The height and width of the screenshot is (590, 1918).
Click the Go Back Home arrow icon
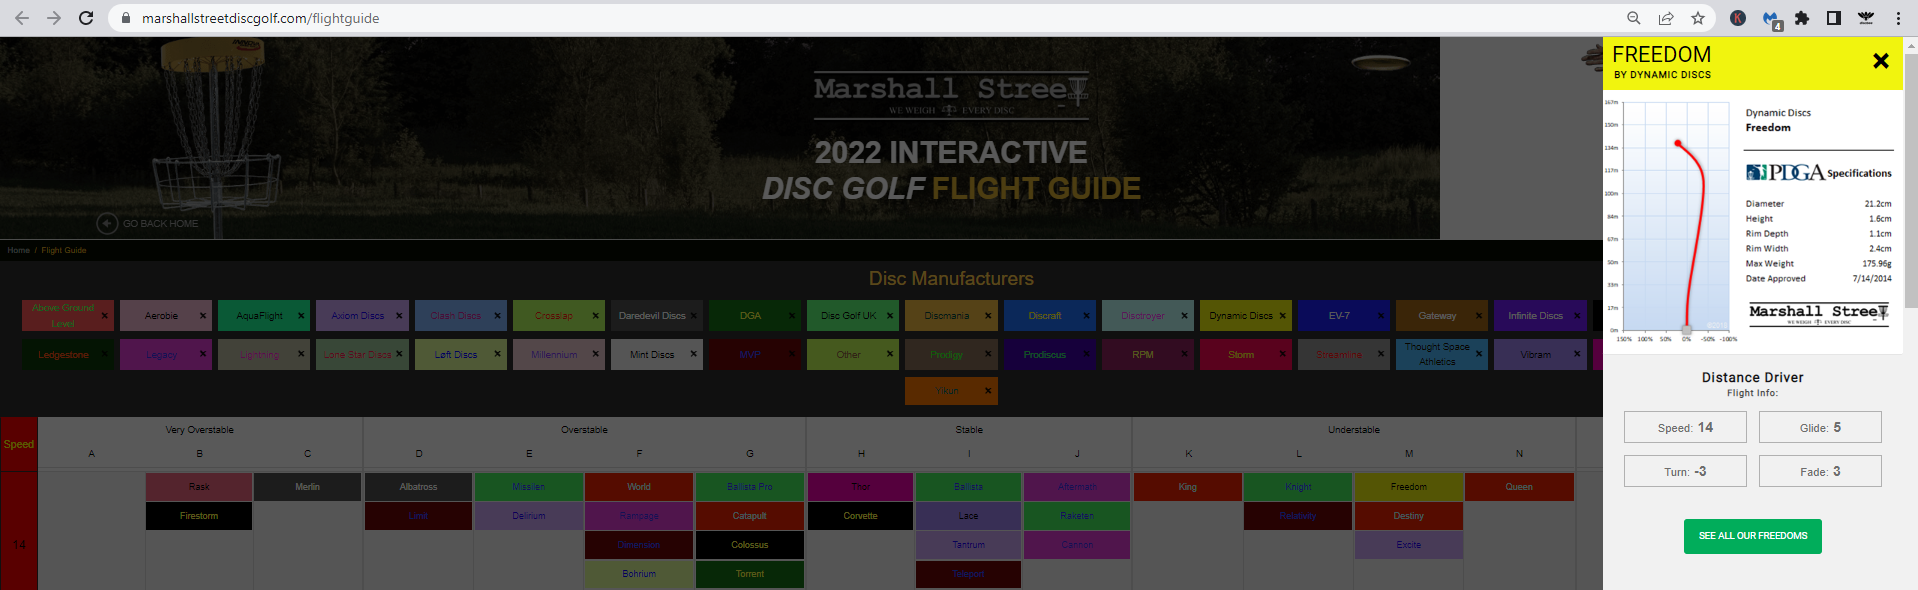(107, 223)
